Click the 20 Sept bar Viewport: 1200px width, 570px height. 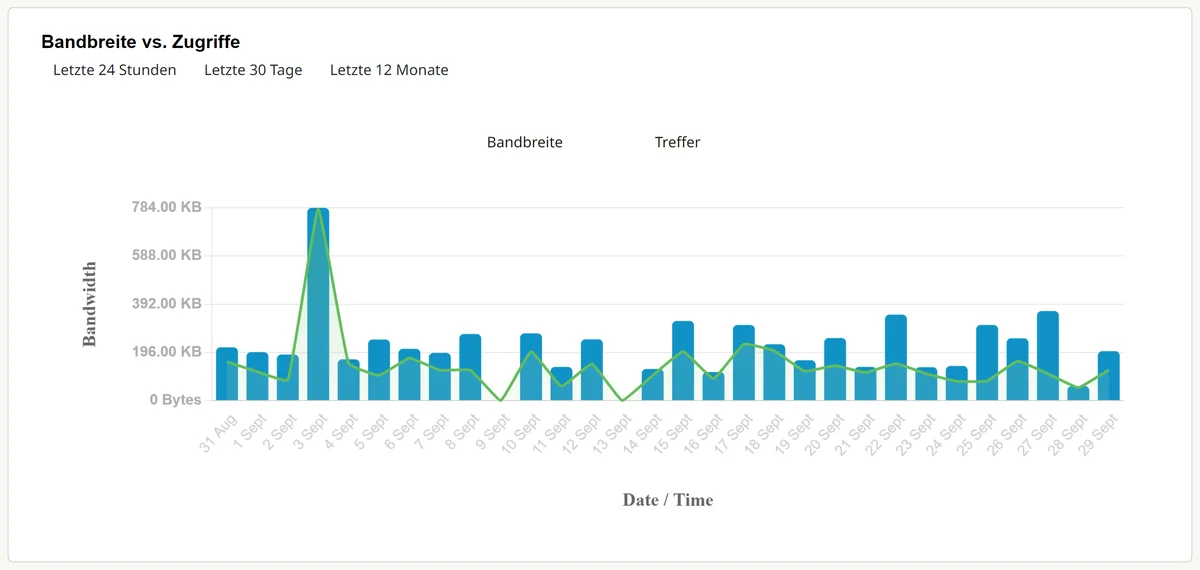coord(835,369)
